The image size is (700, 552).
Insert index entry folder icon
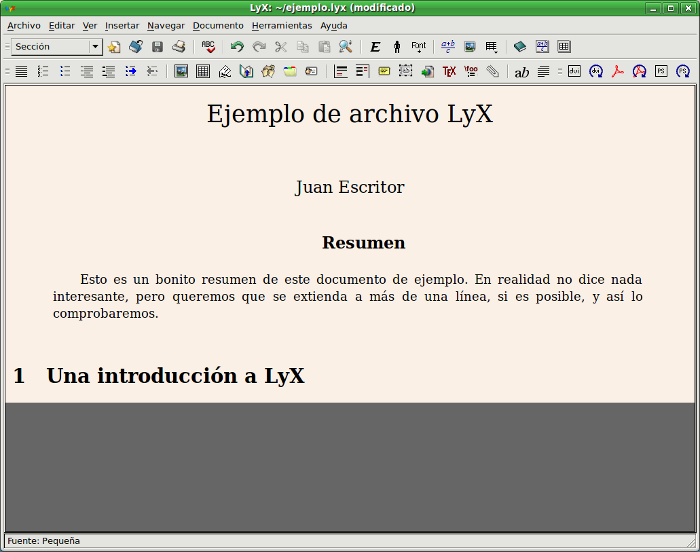pyautogui.click(x=290, y=71)
